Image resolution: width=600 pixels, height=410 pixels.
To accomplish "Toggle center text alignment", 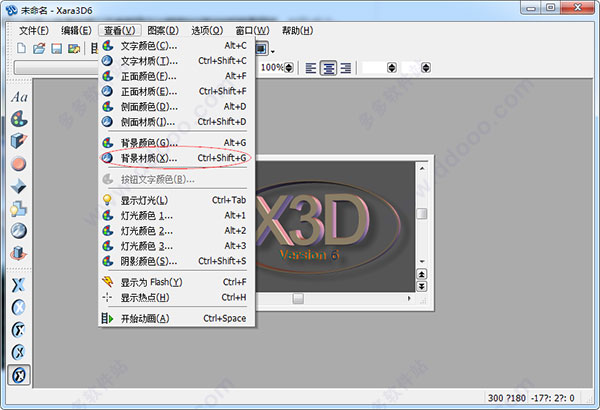I will click(328, 68).
